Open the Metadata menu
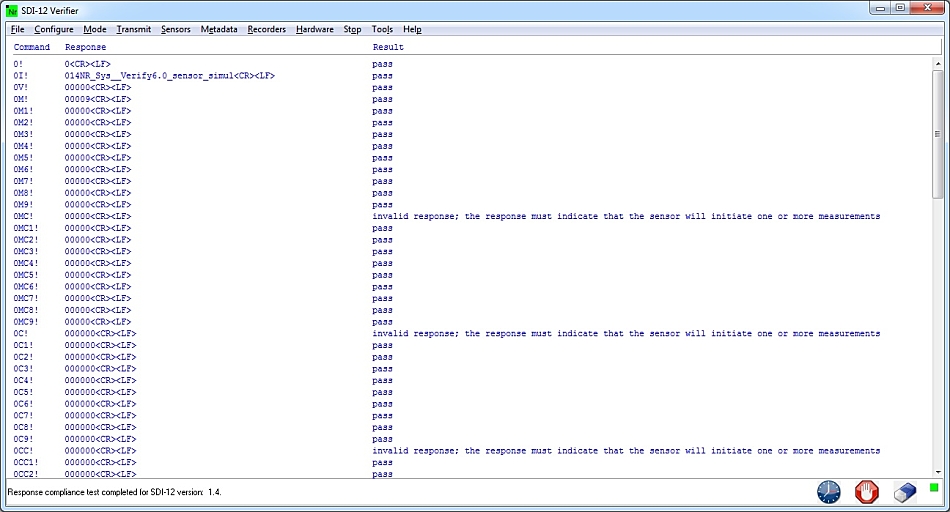This screenshot has width=950, height=512. (219, 29)
